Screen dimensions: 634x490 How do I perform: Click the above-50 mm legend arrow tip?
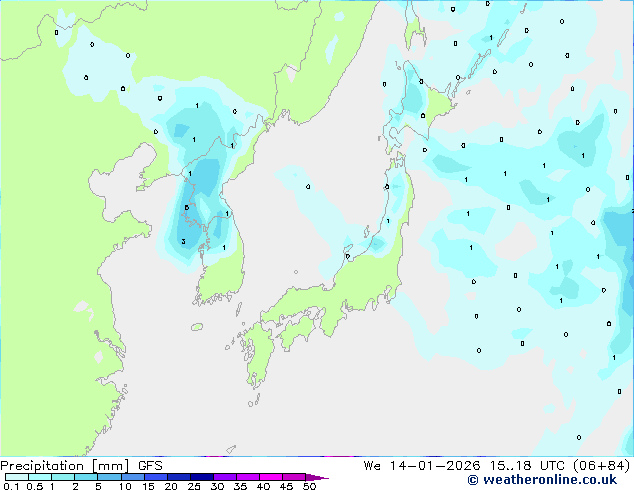click(x=317, y=477)
